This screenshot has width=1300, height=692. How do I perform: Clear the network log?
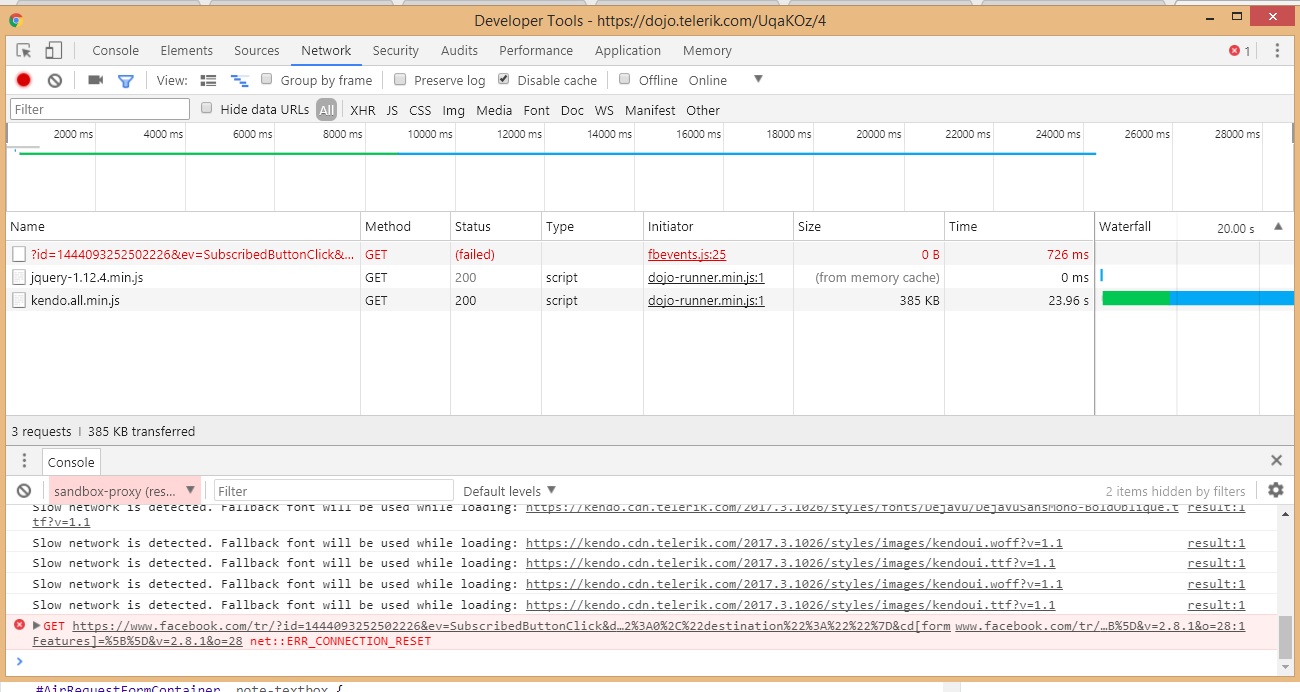pyautogui.click(x=55, y=80)
